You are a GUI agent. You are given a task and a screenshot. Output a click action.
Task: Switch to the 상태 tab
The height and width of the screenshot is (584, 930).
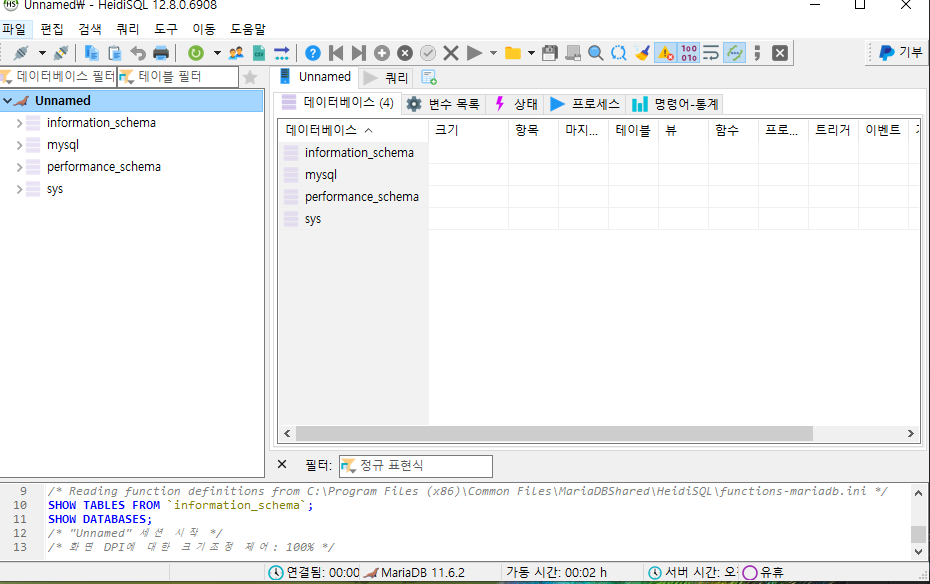[516, 104]
